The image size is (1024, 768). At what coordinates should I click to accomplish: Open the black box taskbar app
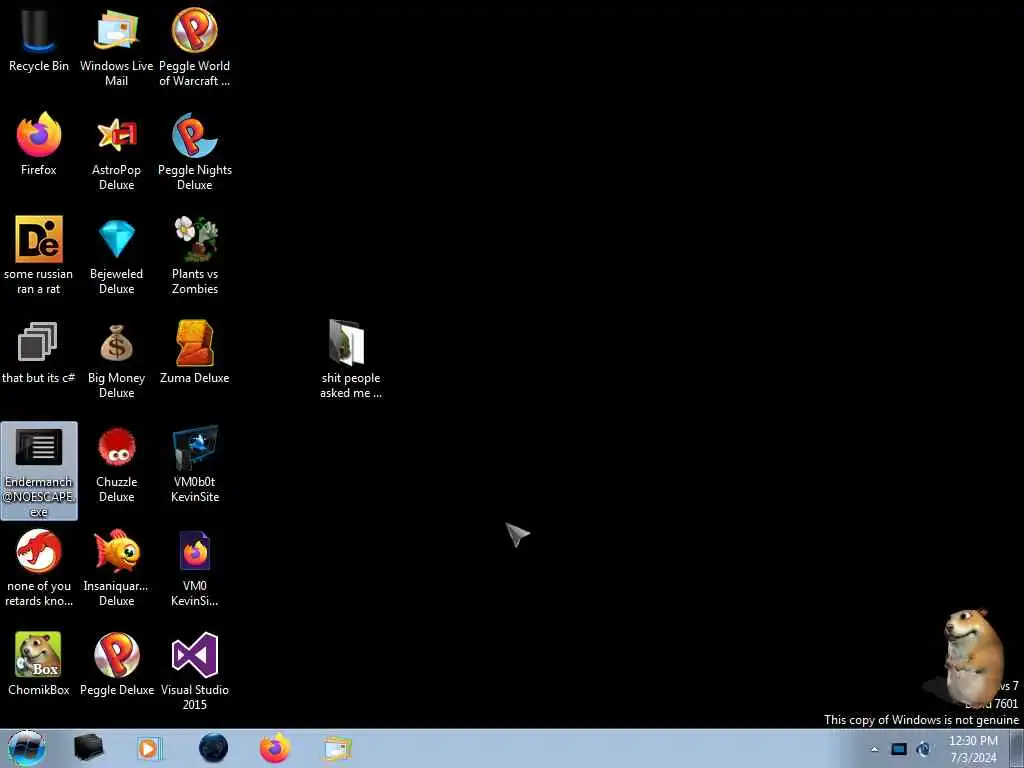click(x=88, y=748)
